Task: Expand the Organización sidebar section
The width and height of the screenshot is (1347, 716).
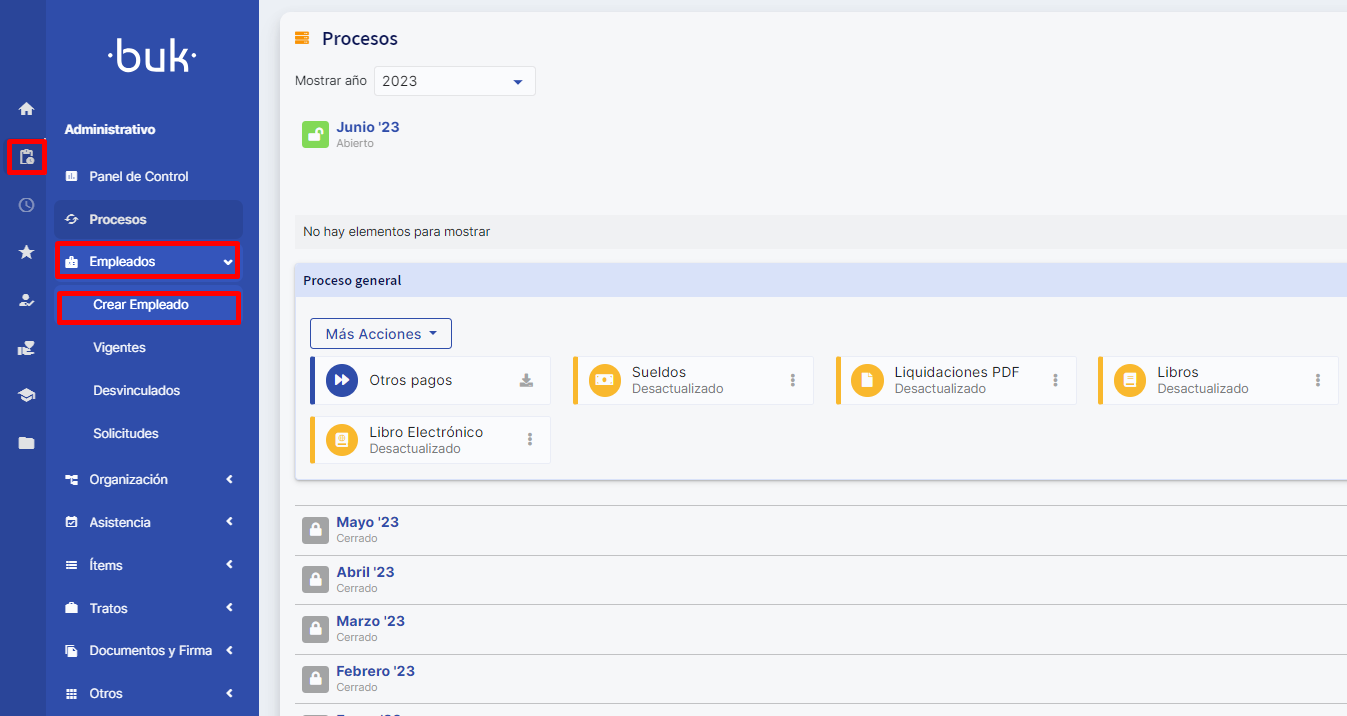Action: click(150, 480)
